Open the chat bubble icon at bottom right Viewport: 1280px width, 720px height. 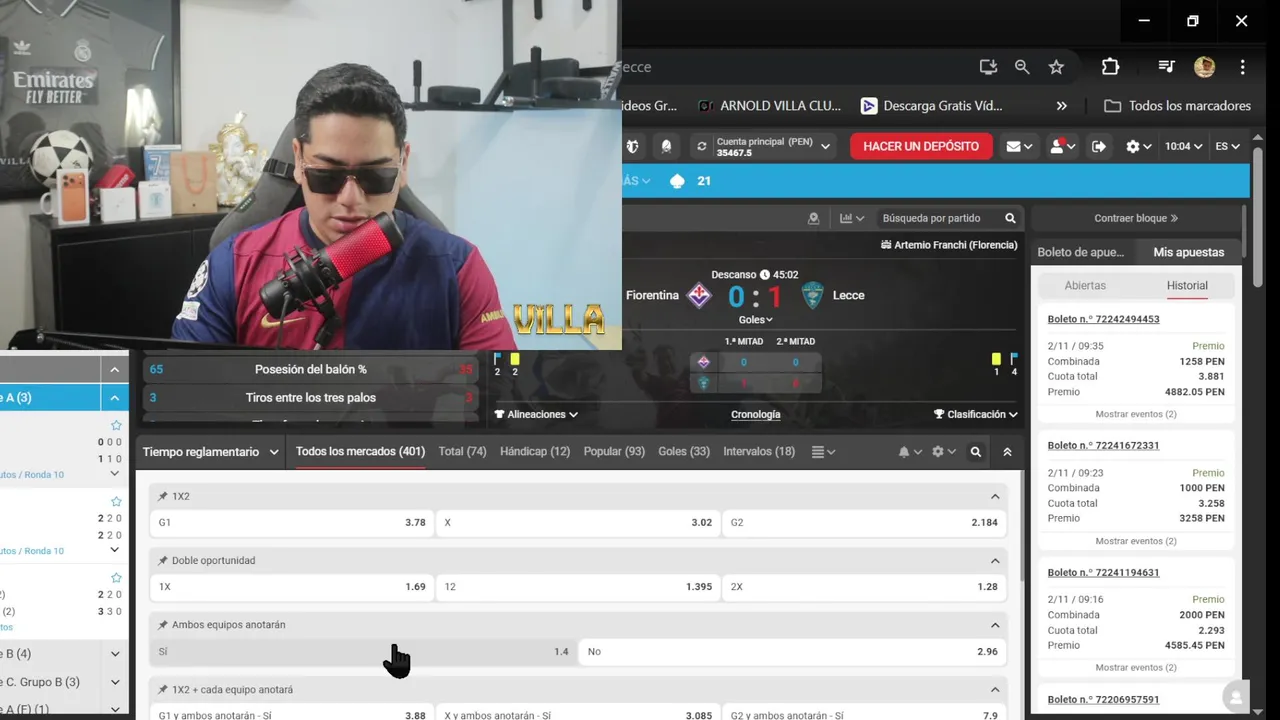tap(1236, 697)
